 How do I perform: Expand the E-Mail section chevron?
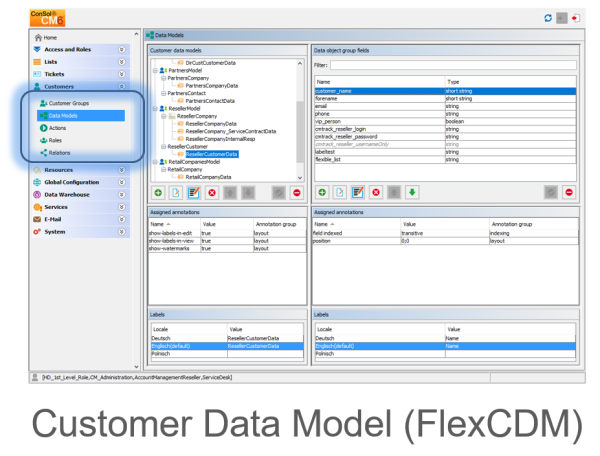click(x=121, y=219)
